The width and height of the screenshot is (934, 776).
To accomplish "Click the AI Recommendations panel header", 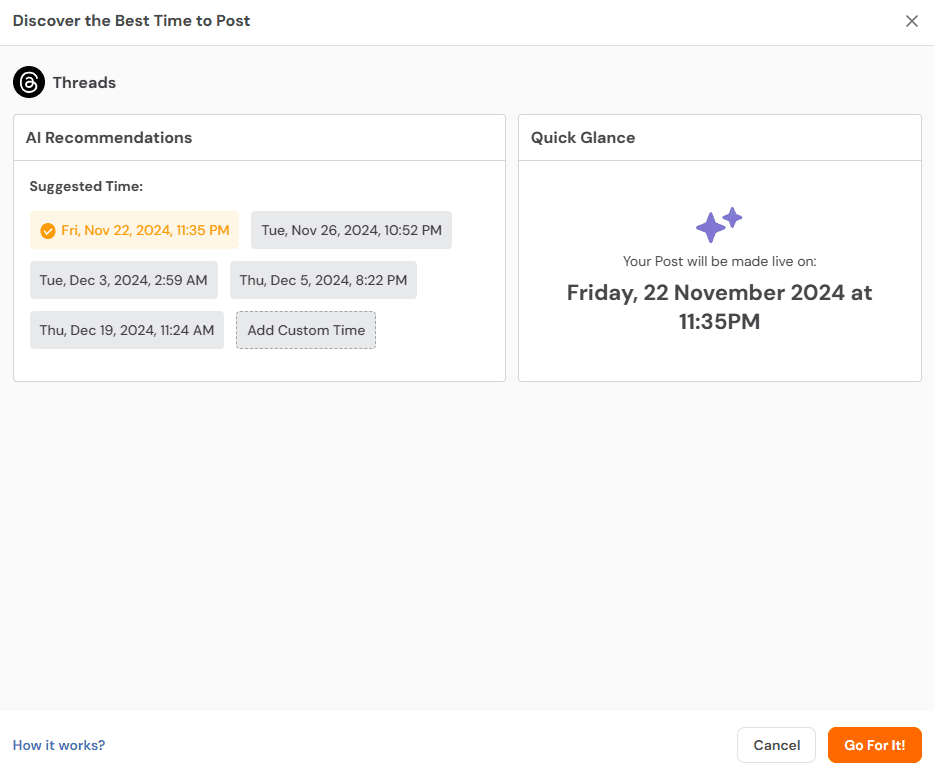I will point(109,137).
